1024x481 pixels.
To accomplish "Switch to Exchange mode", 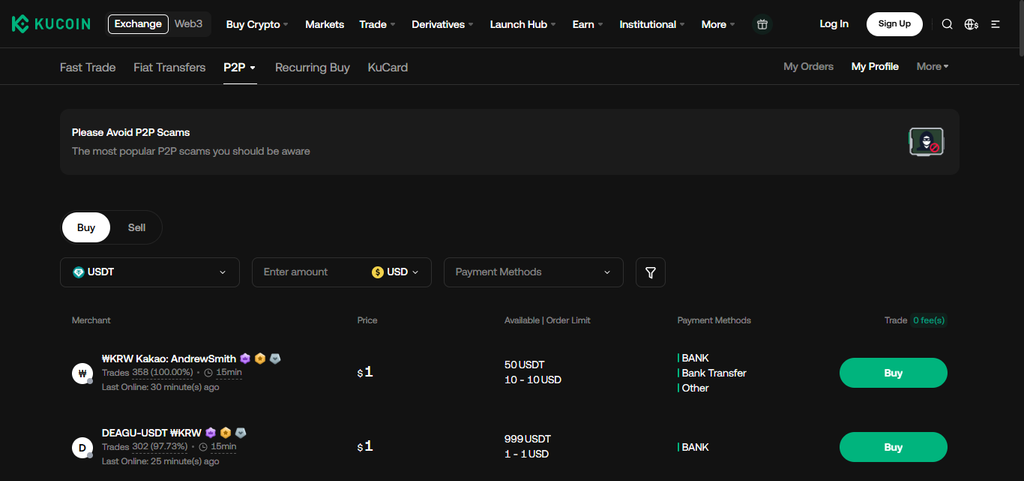I will point(138,24).
